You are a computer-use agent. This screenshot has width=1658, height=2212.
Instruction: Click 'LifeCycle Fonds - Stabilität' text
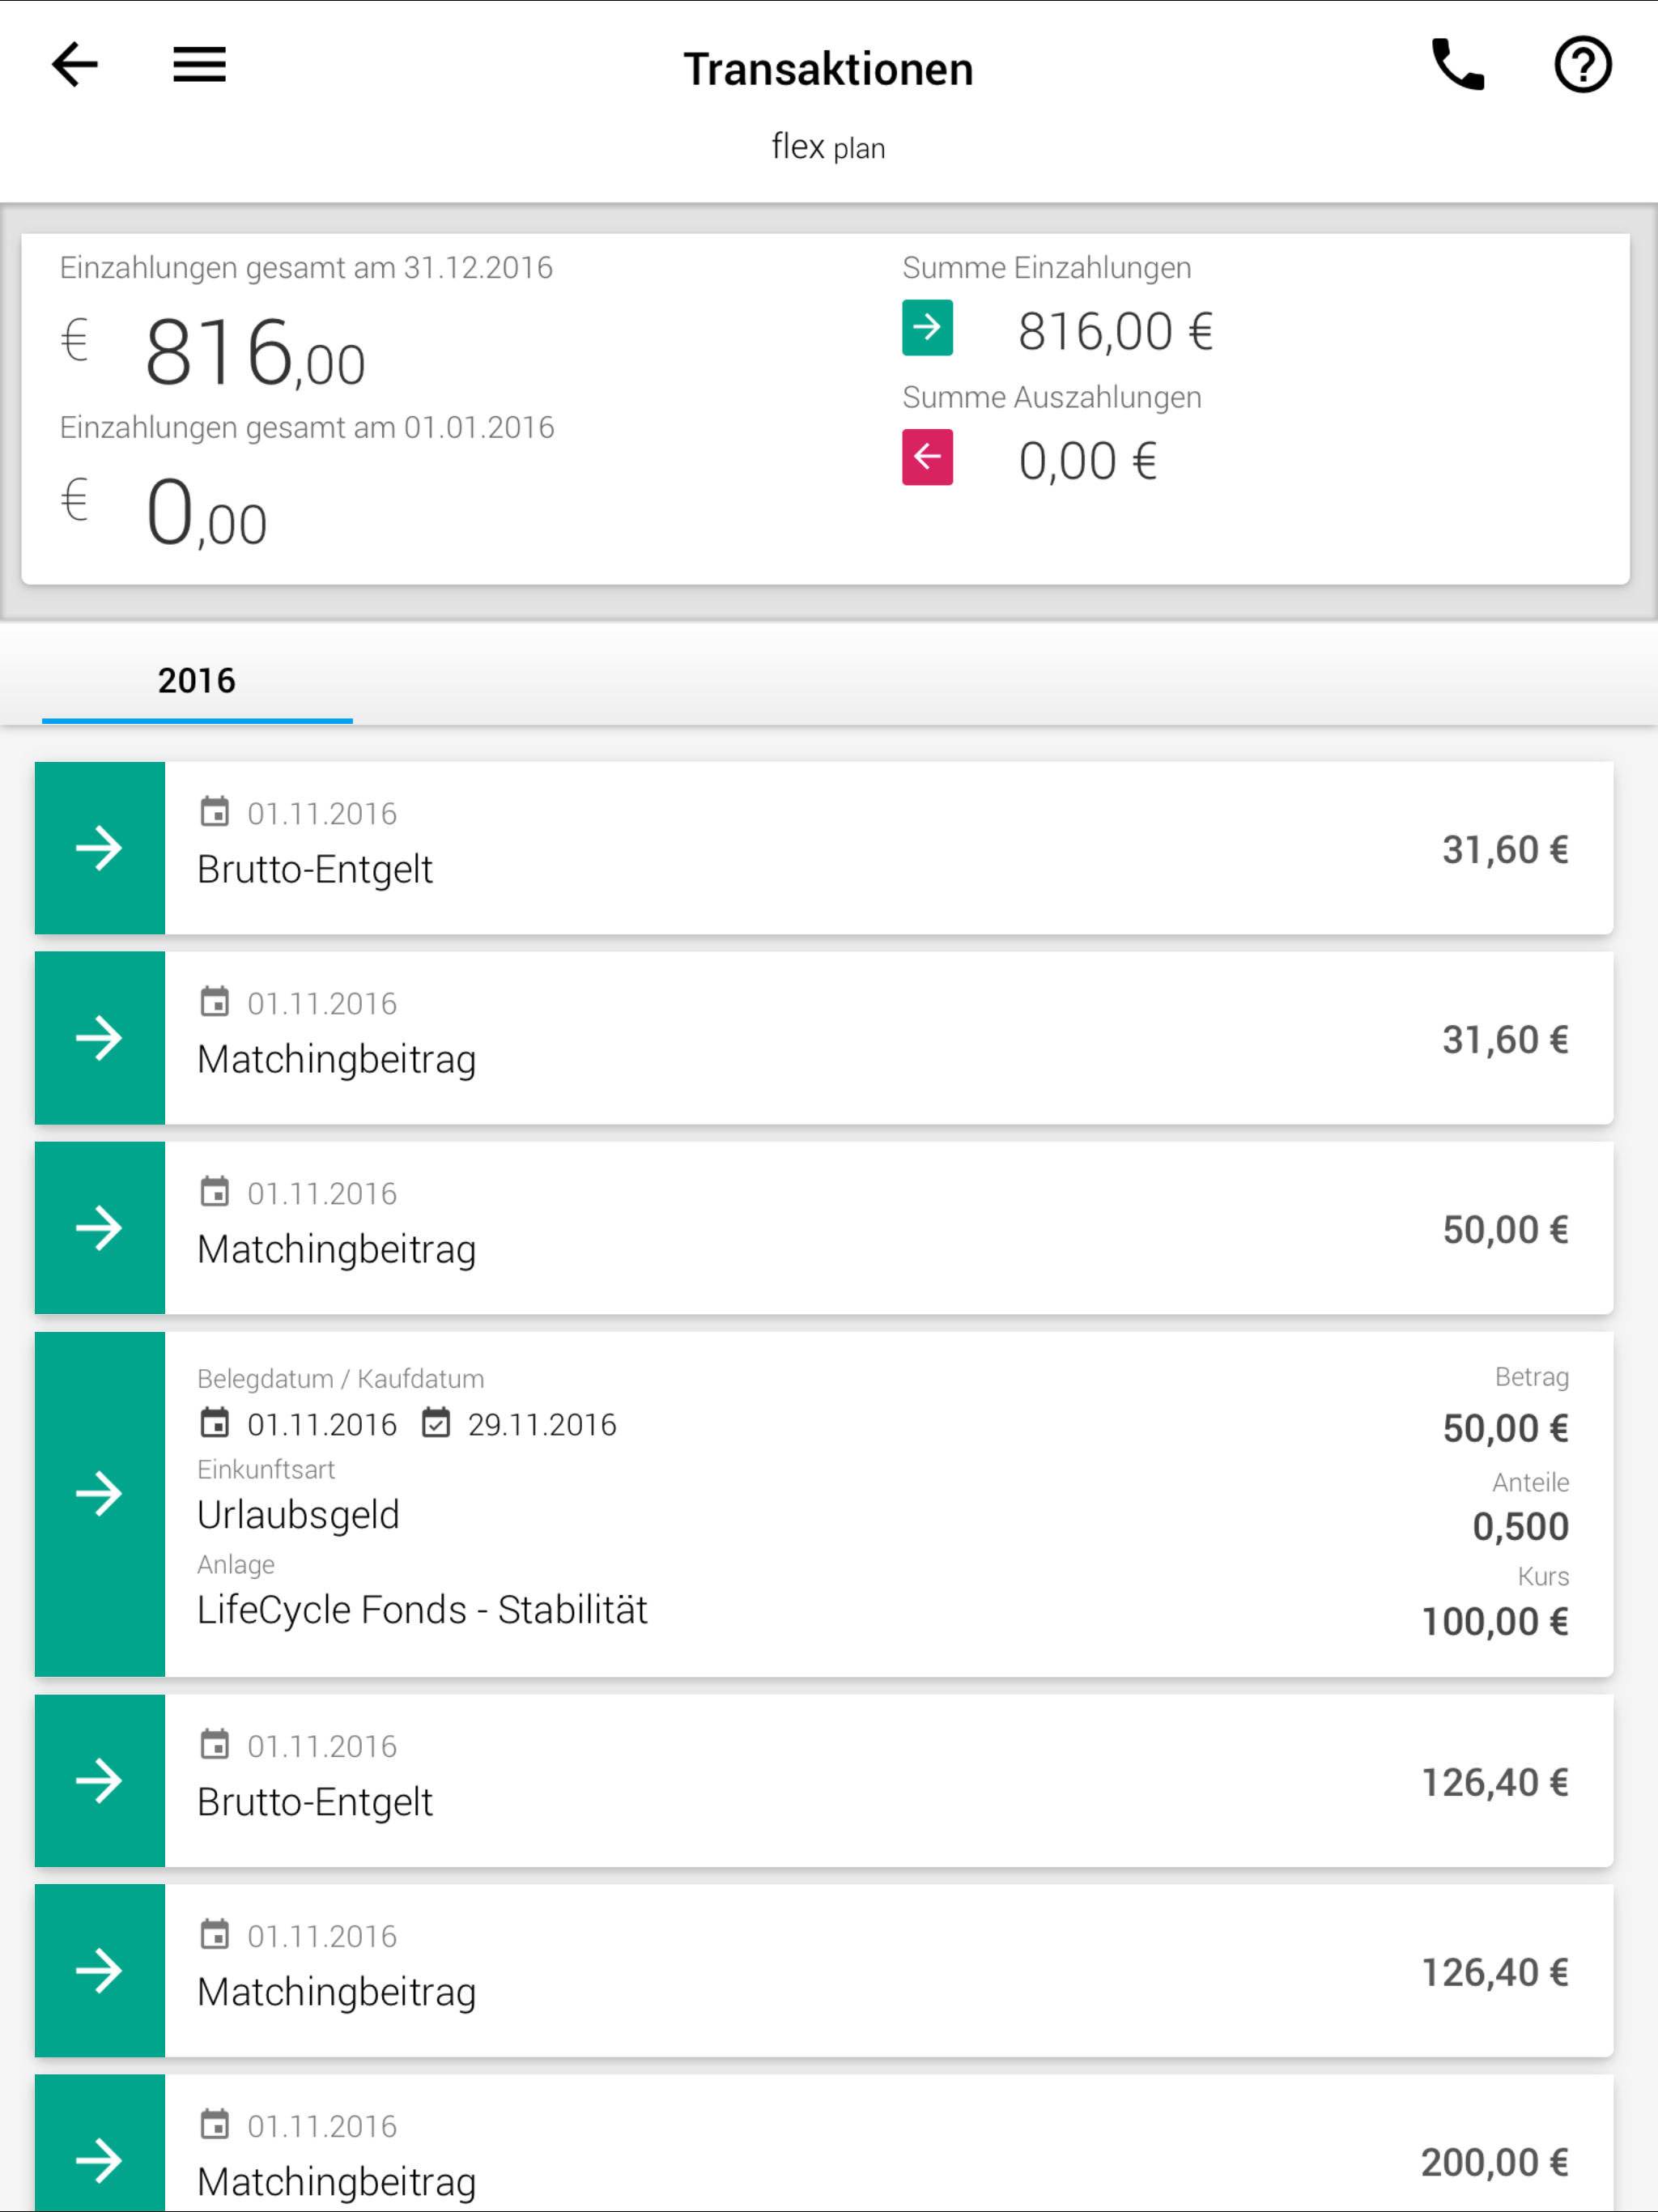tap(422, 1610)
